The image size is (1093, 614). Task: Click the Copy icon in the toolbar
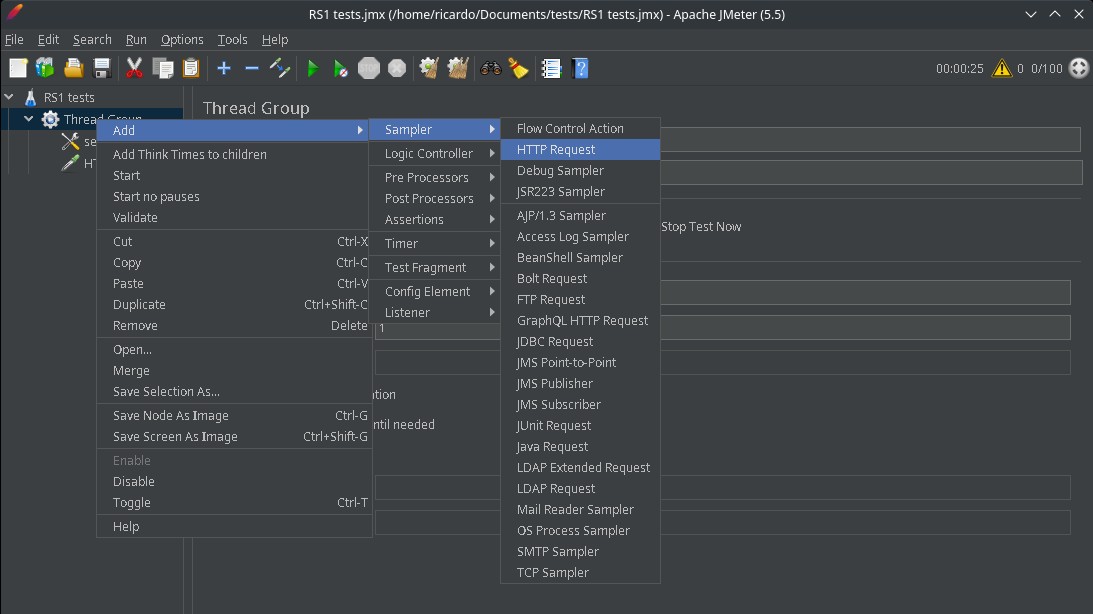coord(162,68)
